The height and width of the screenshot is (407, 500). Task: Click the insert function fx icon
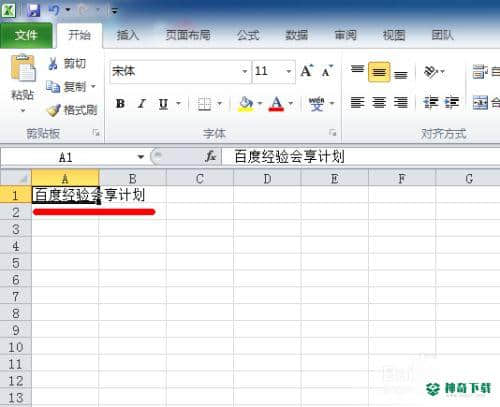211,156
